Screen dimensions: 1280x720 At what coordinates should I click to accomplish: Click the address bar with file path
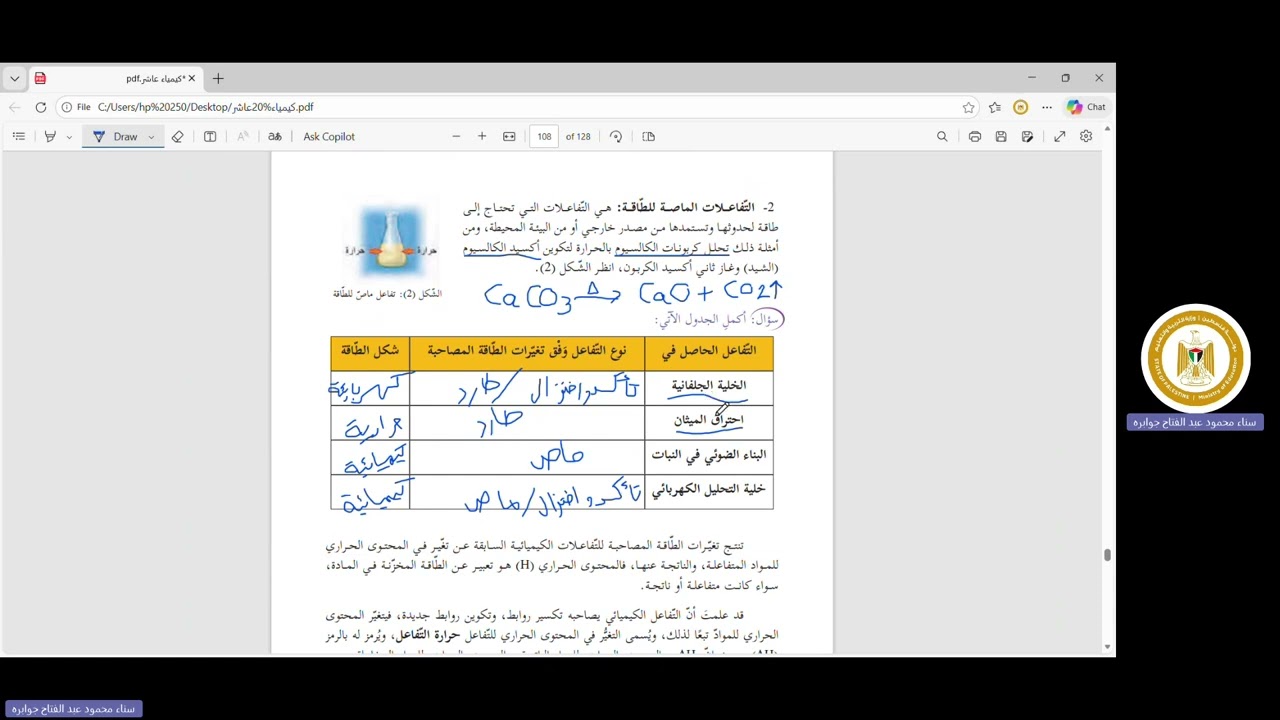[x=520, y=107]
